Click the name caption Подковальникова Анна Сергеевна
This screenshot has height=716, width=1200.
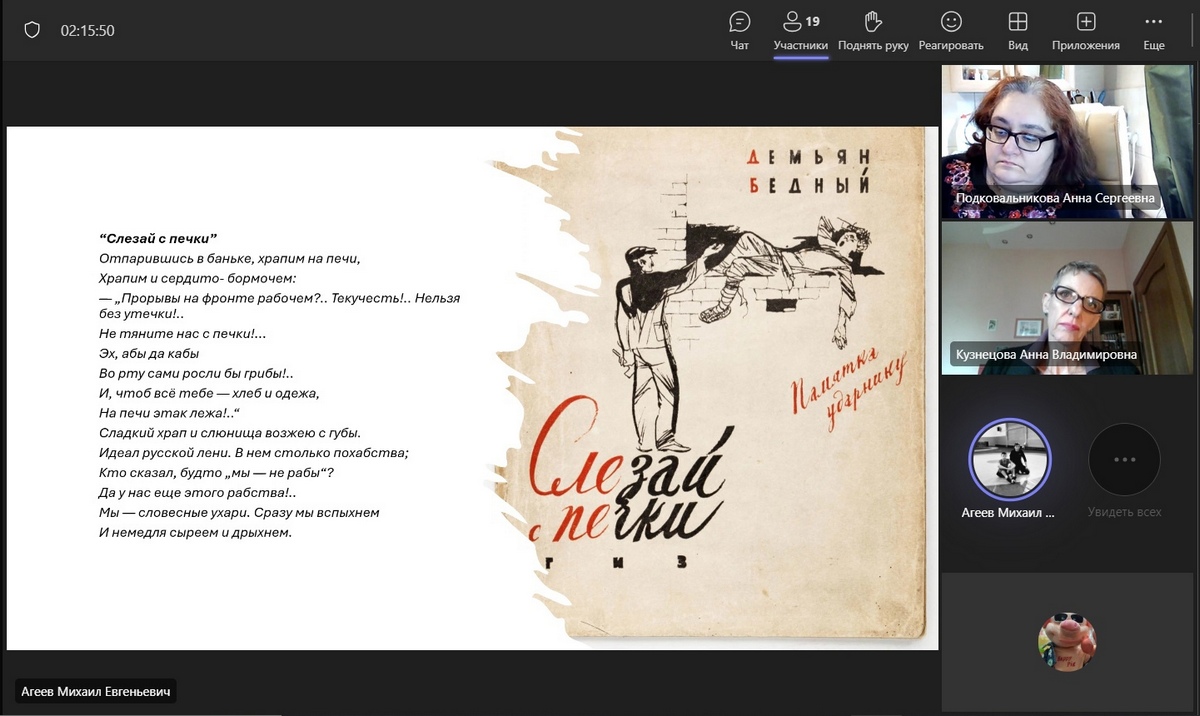[1055, 198]
